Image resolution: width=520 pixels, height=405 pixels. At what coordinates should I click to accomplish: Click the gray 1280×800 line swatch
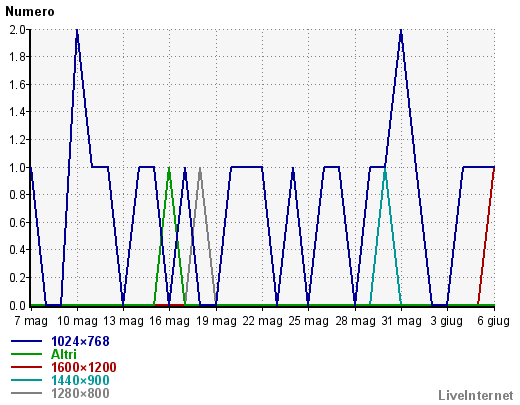pyautogui.click(x=27, y=393)
